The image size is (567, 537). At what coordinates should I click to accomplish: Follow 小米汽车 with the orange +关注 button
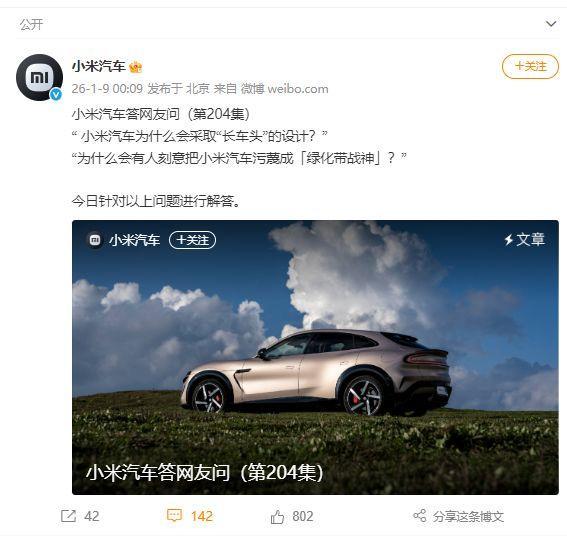point(530,66)
